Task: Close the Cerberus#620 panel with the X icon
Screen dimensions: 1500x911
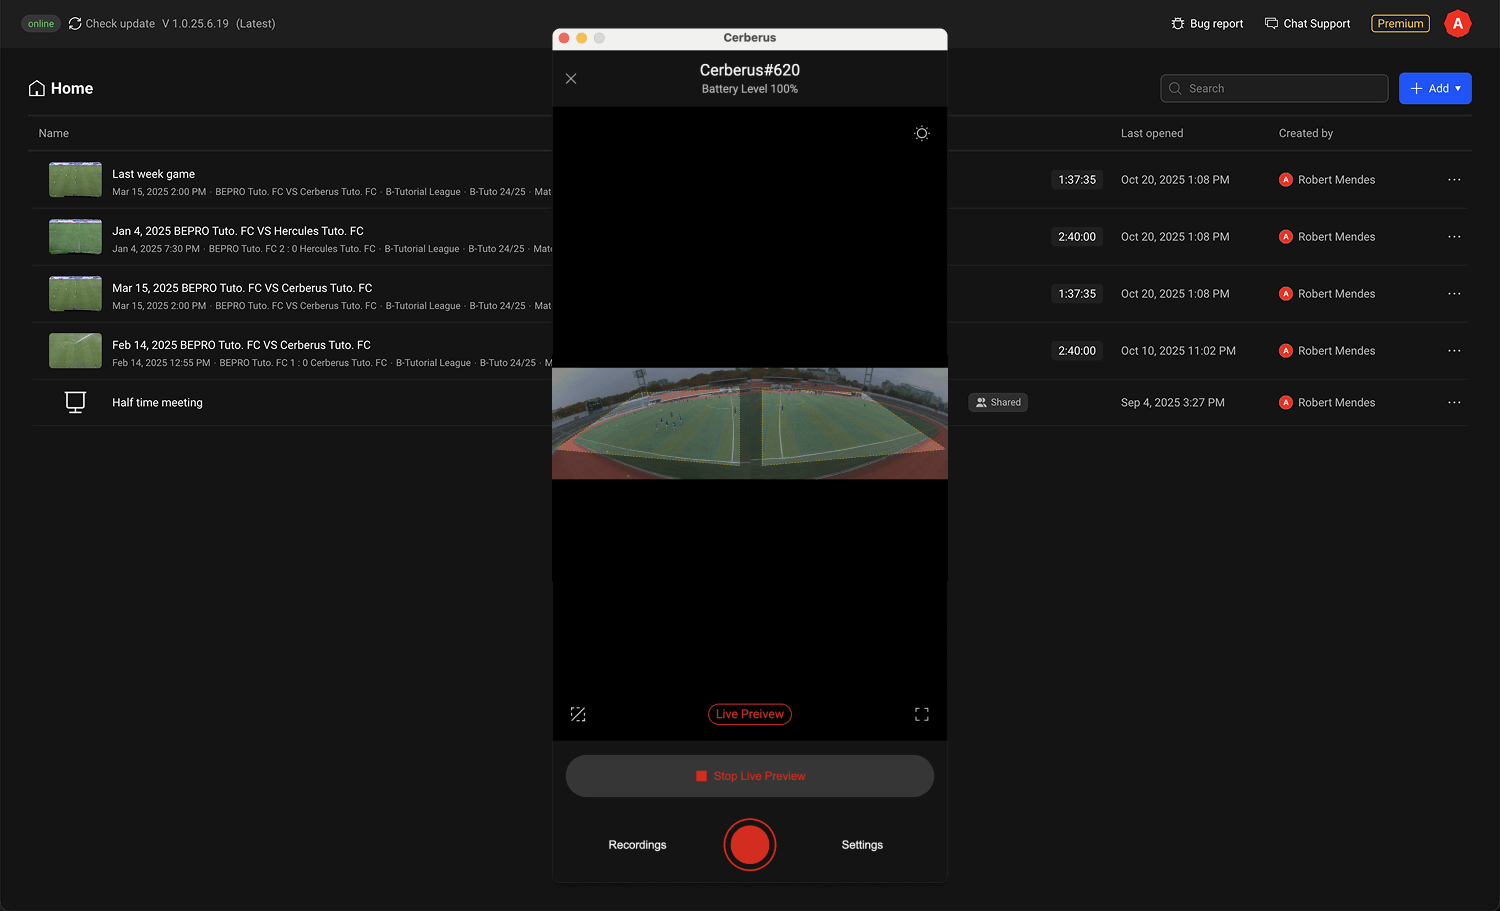Action: click(571, 79)
